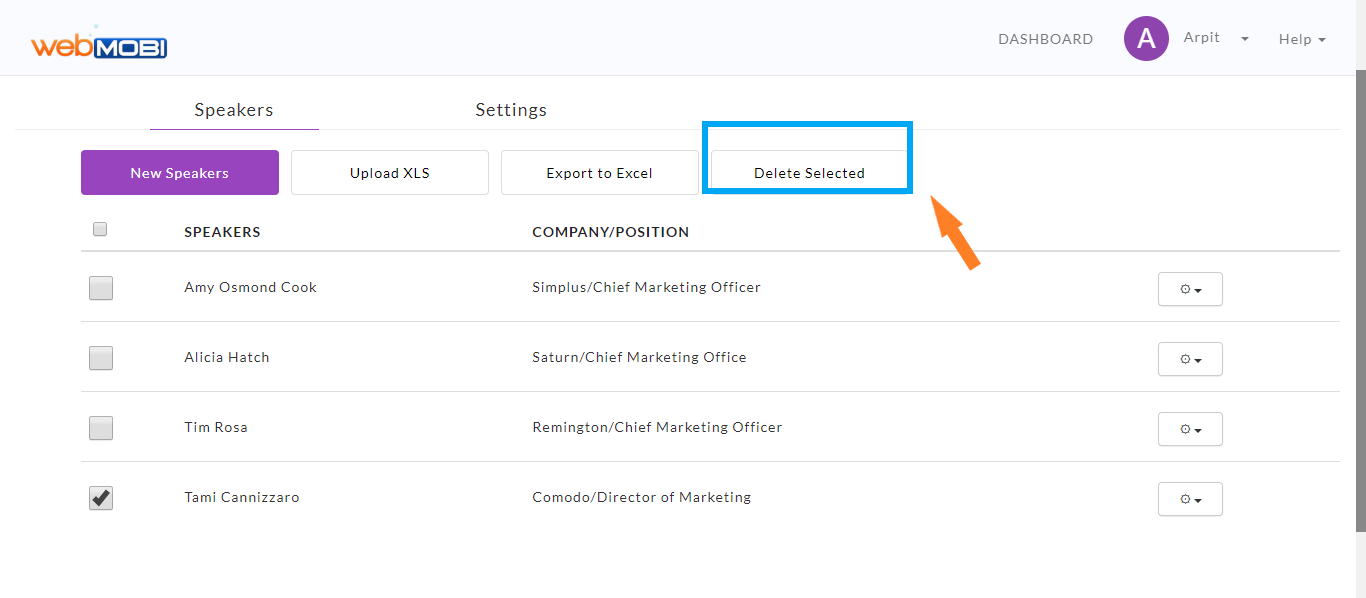Open gear menu for Tim Rosa
Screen dimensions: 1366x598
(x=1190, y=429)
